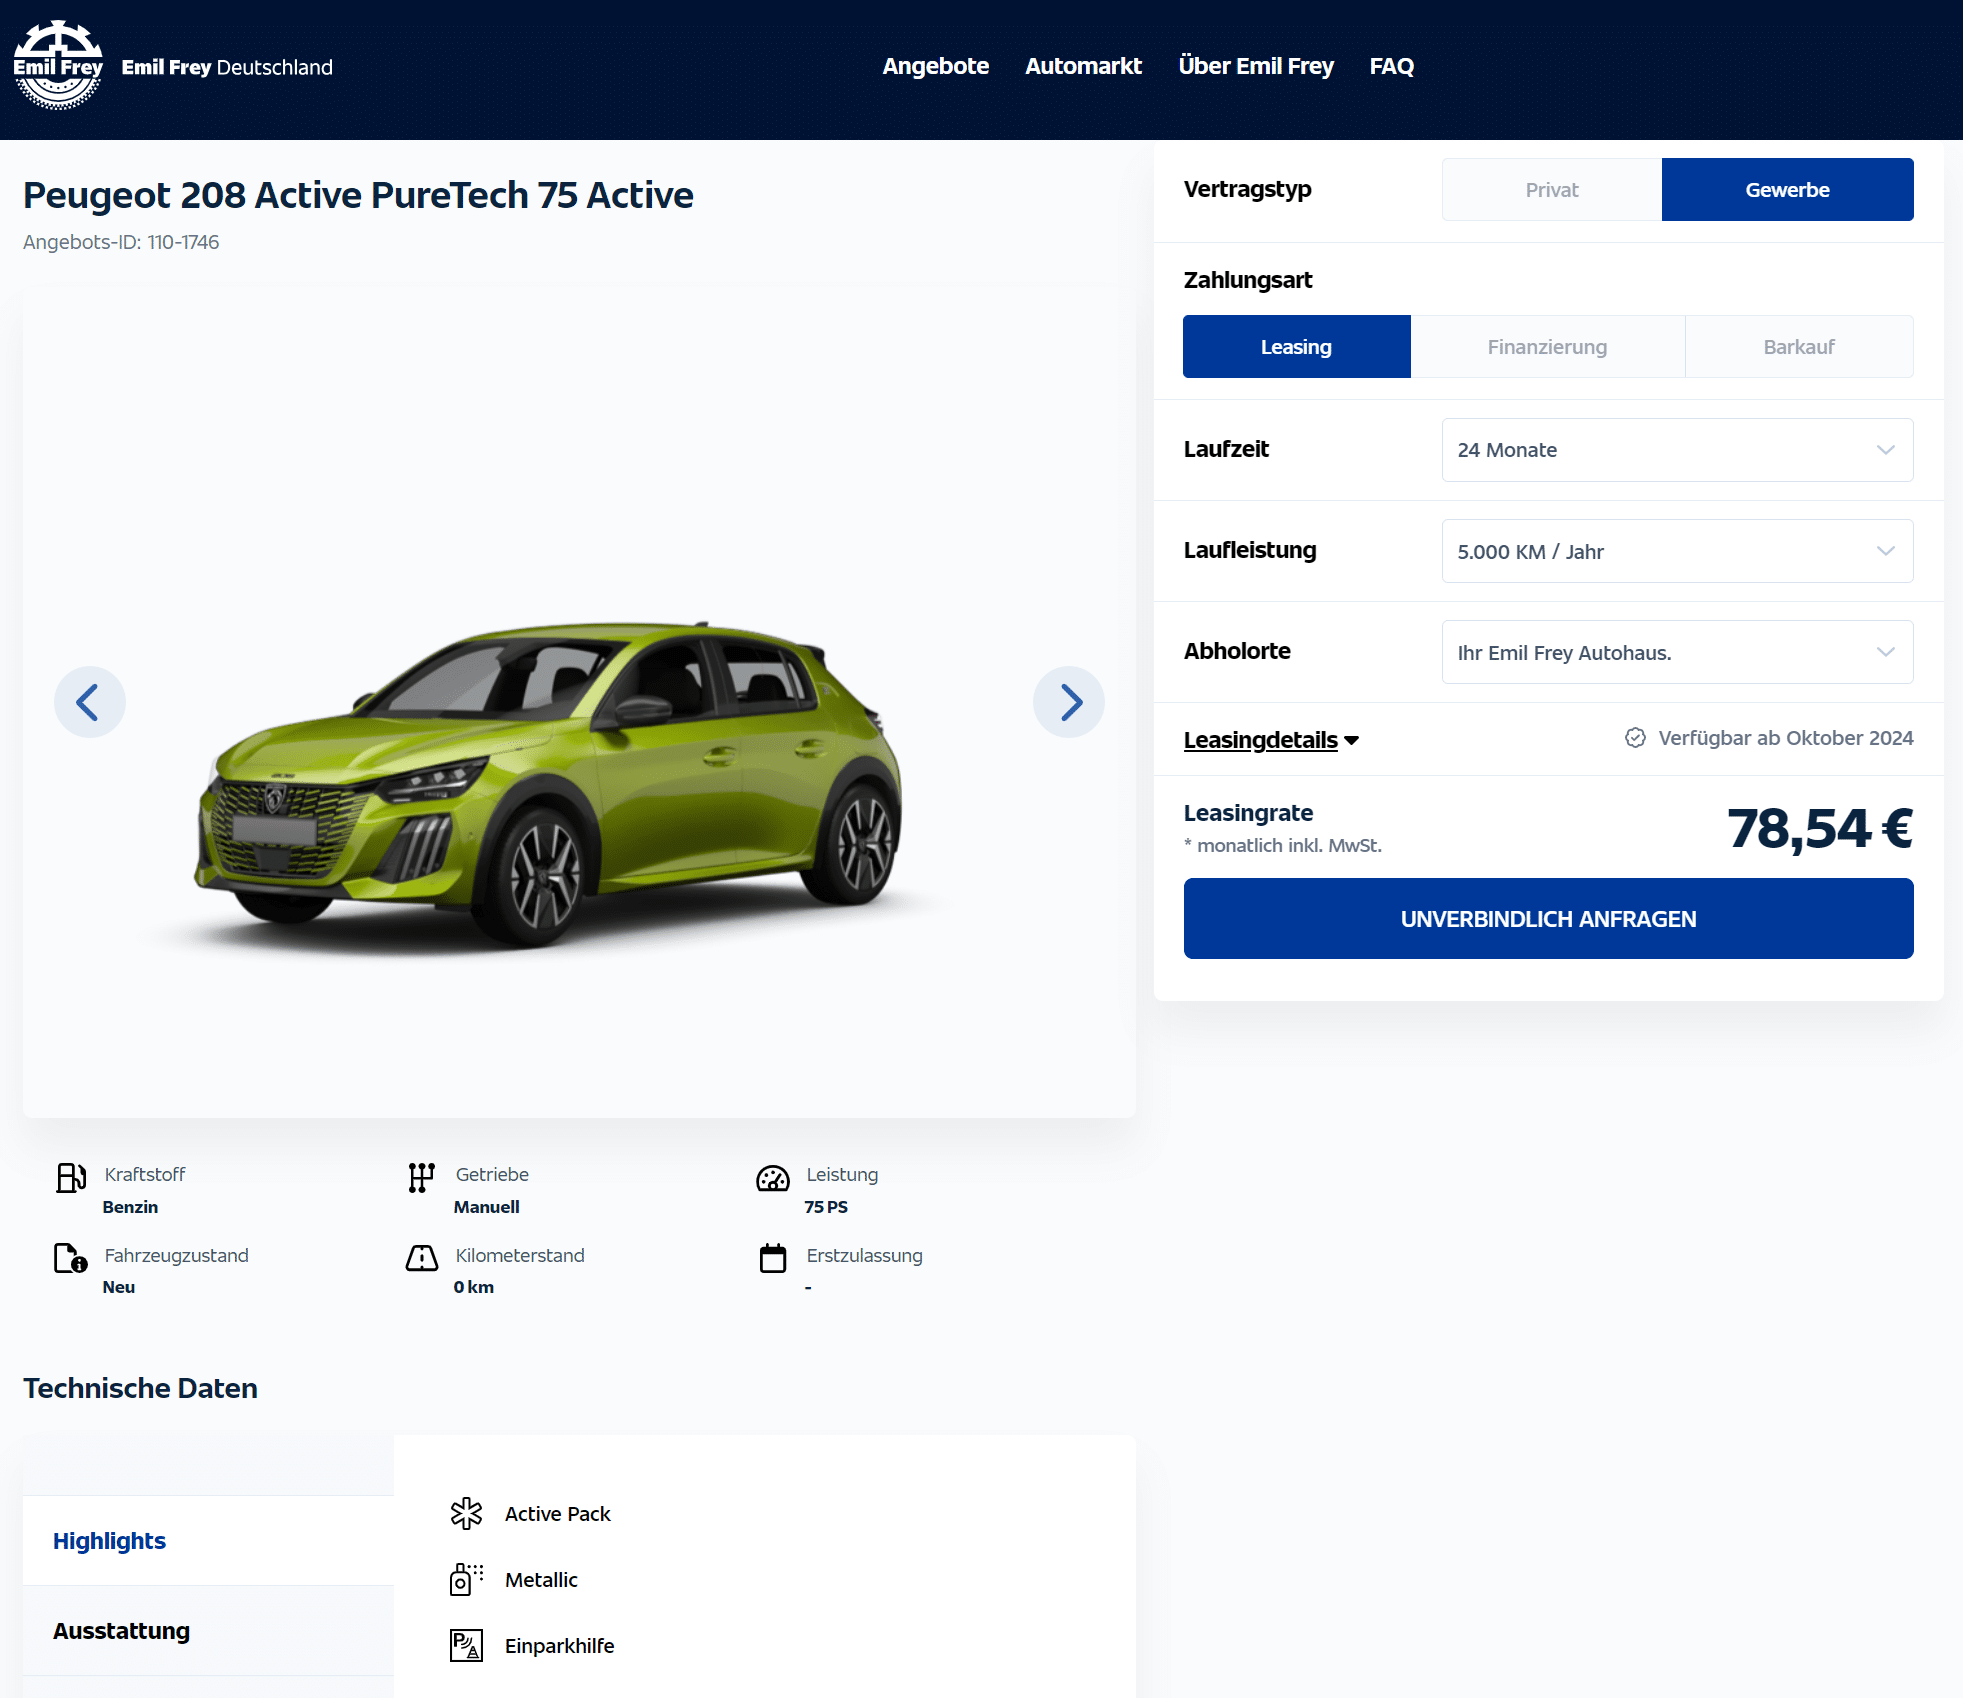Click the Metallic spray paint icon
The image size is (1963, 1698).
tap(466, 1580)
